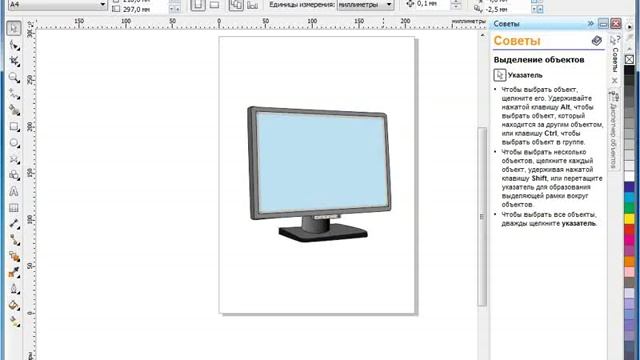
Task: Click the scroll-up arrow of canvas scrollbar
Action: pyautogui.click(x=482, y=36)
